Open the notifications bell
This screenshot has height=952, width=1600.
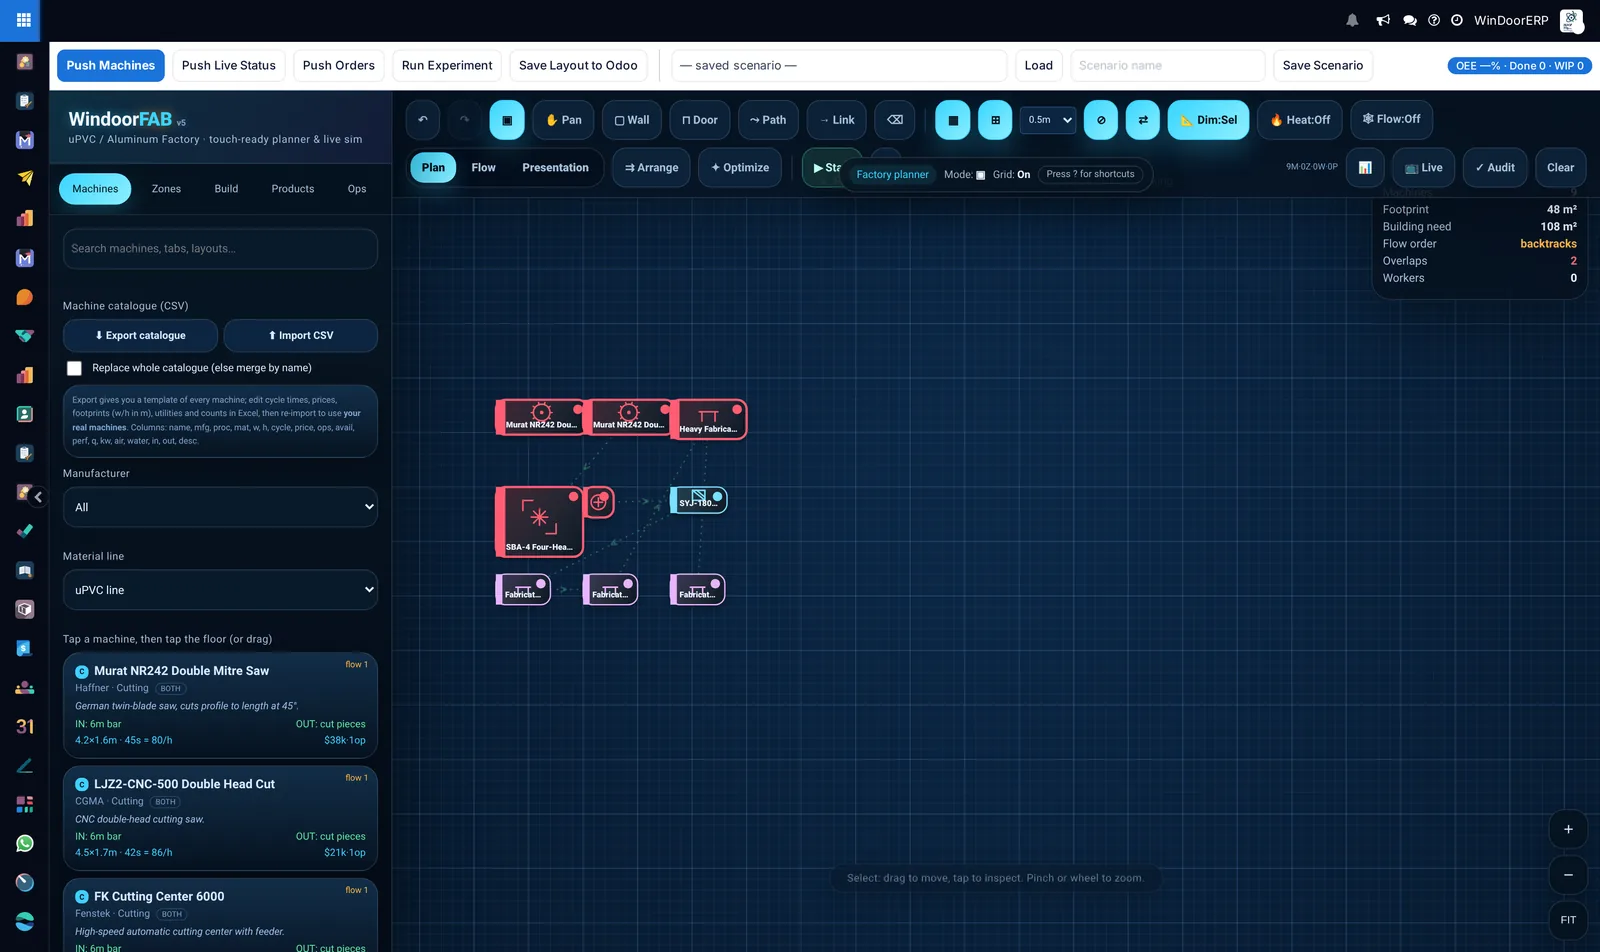coord(1352,20)
